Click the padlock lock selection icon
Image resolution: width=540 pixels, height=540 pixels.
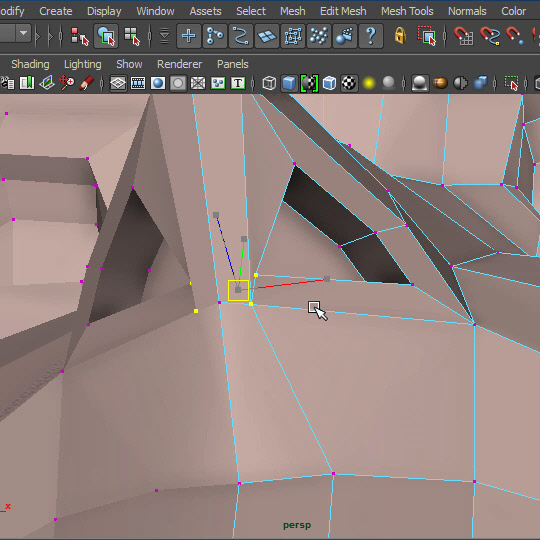[400, 35]
